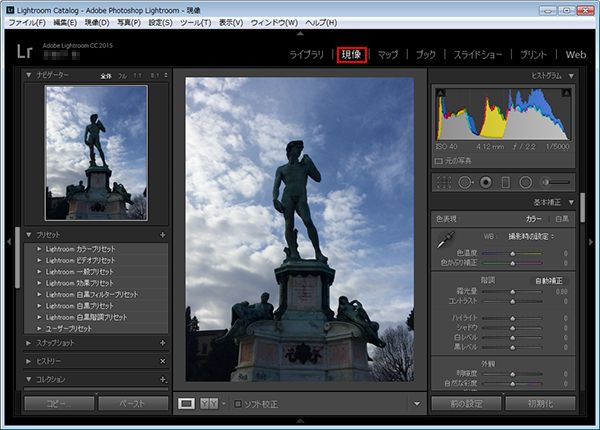Viewport: 600px width, 430px height.
Task: Click the Lr logo identity plate
Action: pos(24,51)
